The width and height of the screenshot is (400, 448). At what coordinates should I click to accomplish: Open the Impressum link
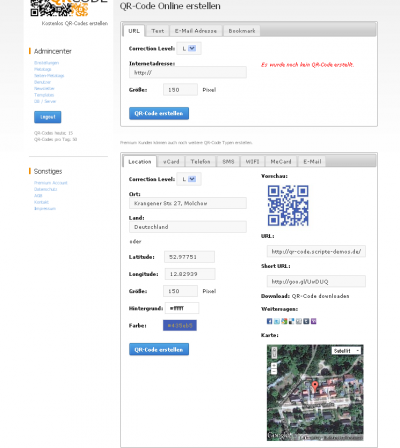tap(45, 208)
